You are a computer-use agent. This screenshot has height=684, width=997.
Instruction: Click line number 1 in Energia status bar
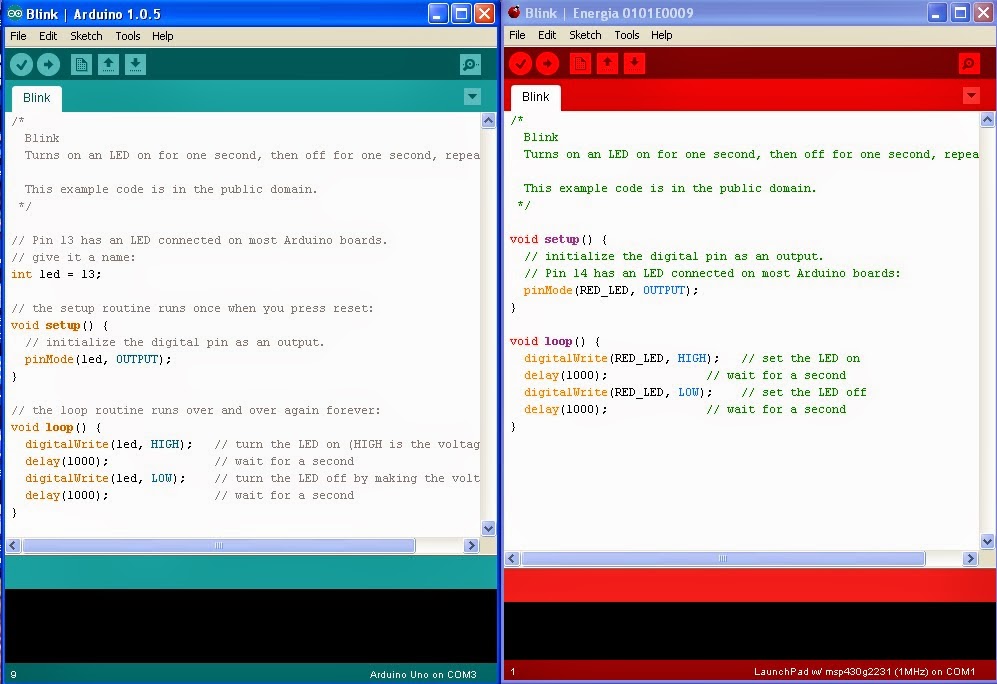click(x=512, y=672)
